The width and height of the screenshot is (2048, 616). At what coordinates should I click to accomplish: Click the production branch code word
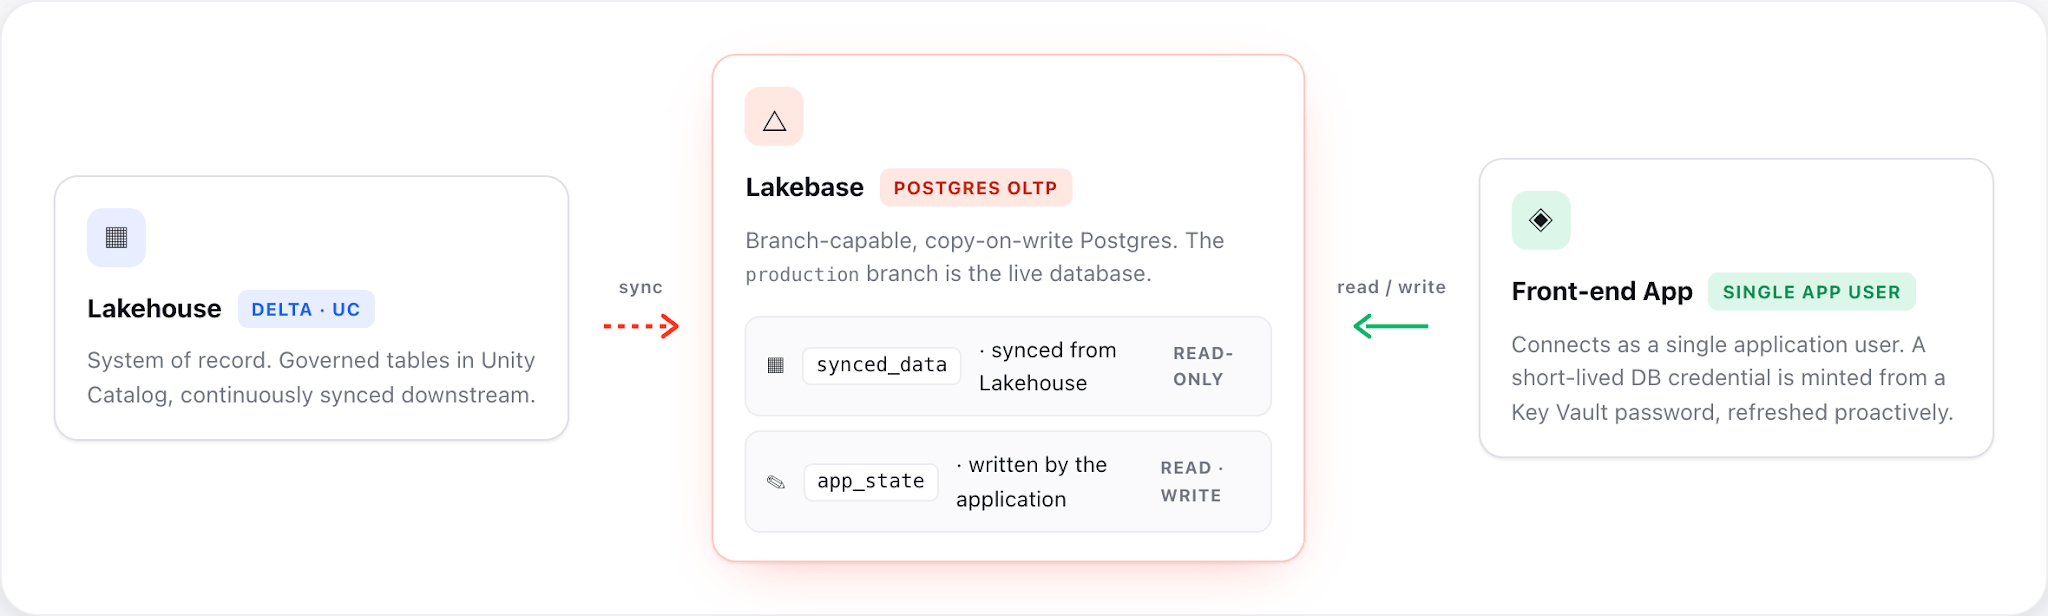(x=802, y=275)
